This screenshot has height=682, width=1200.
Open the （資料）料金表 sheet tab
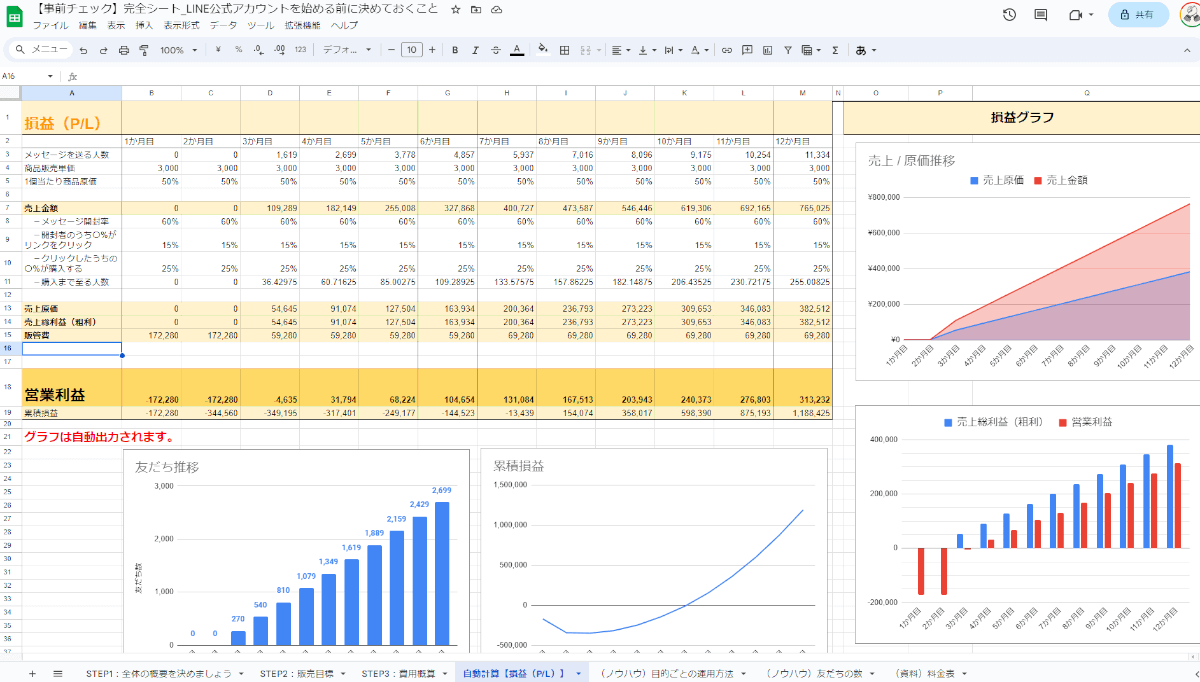pyautogui.click(x=926, y=674)
